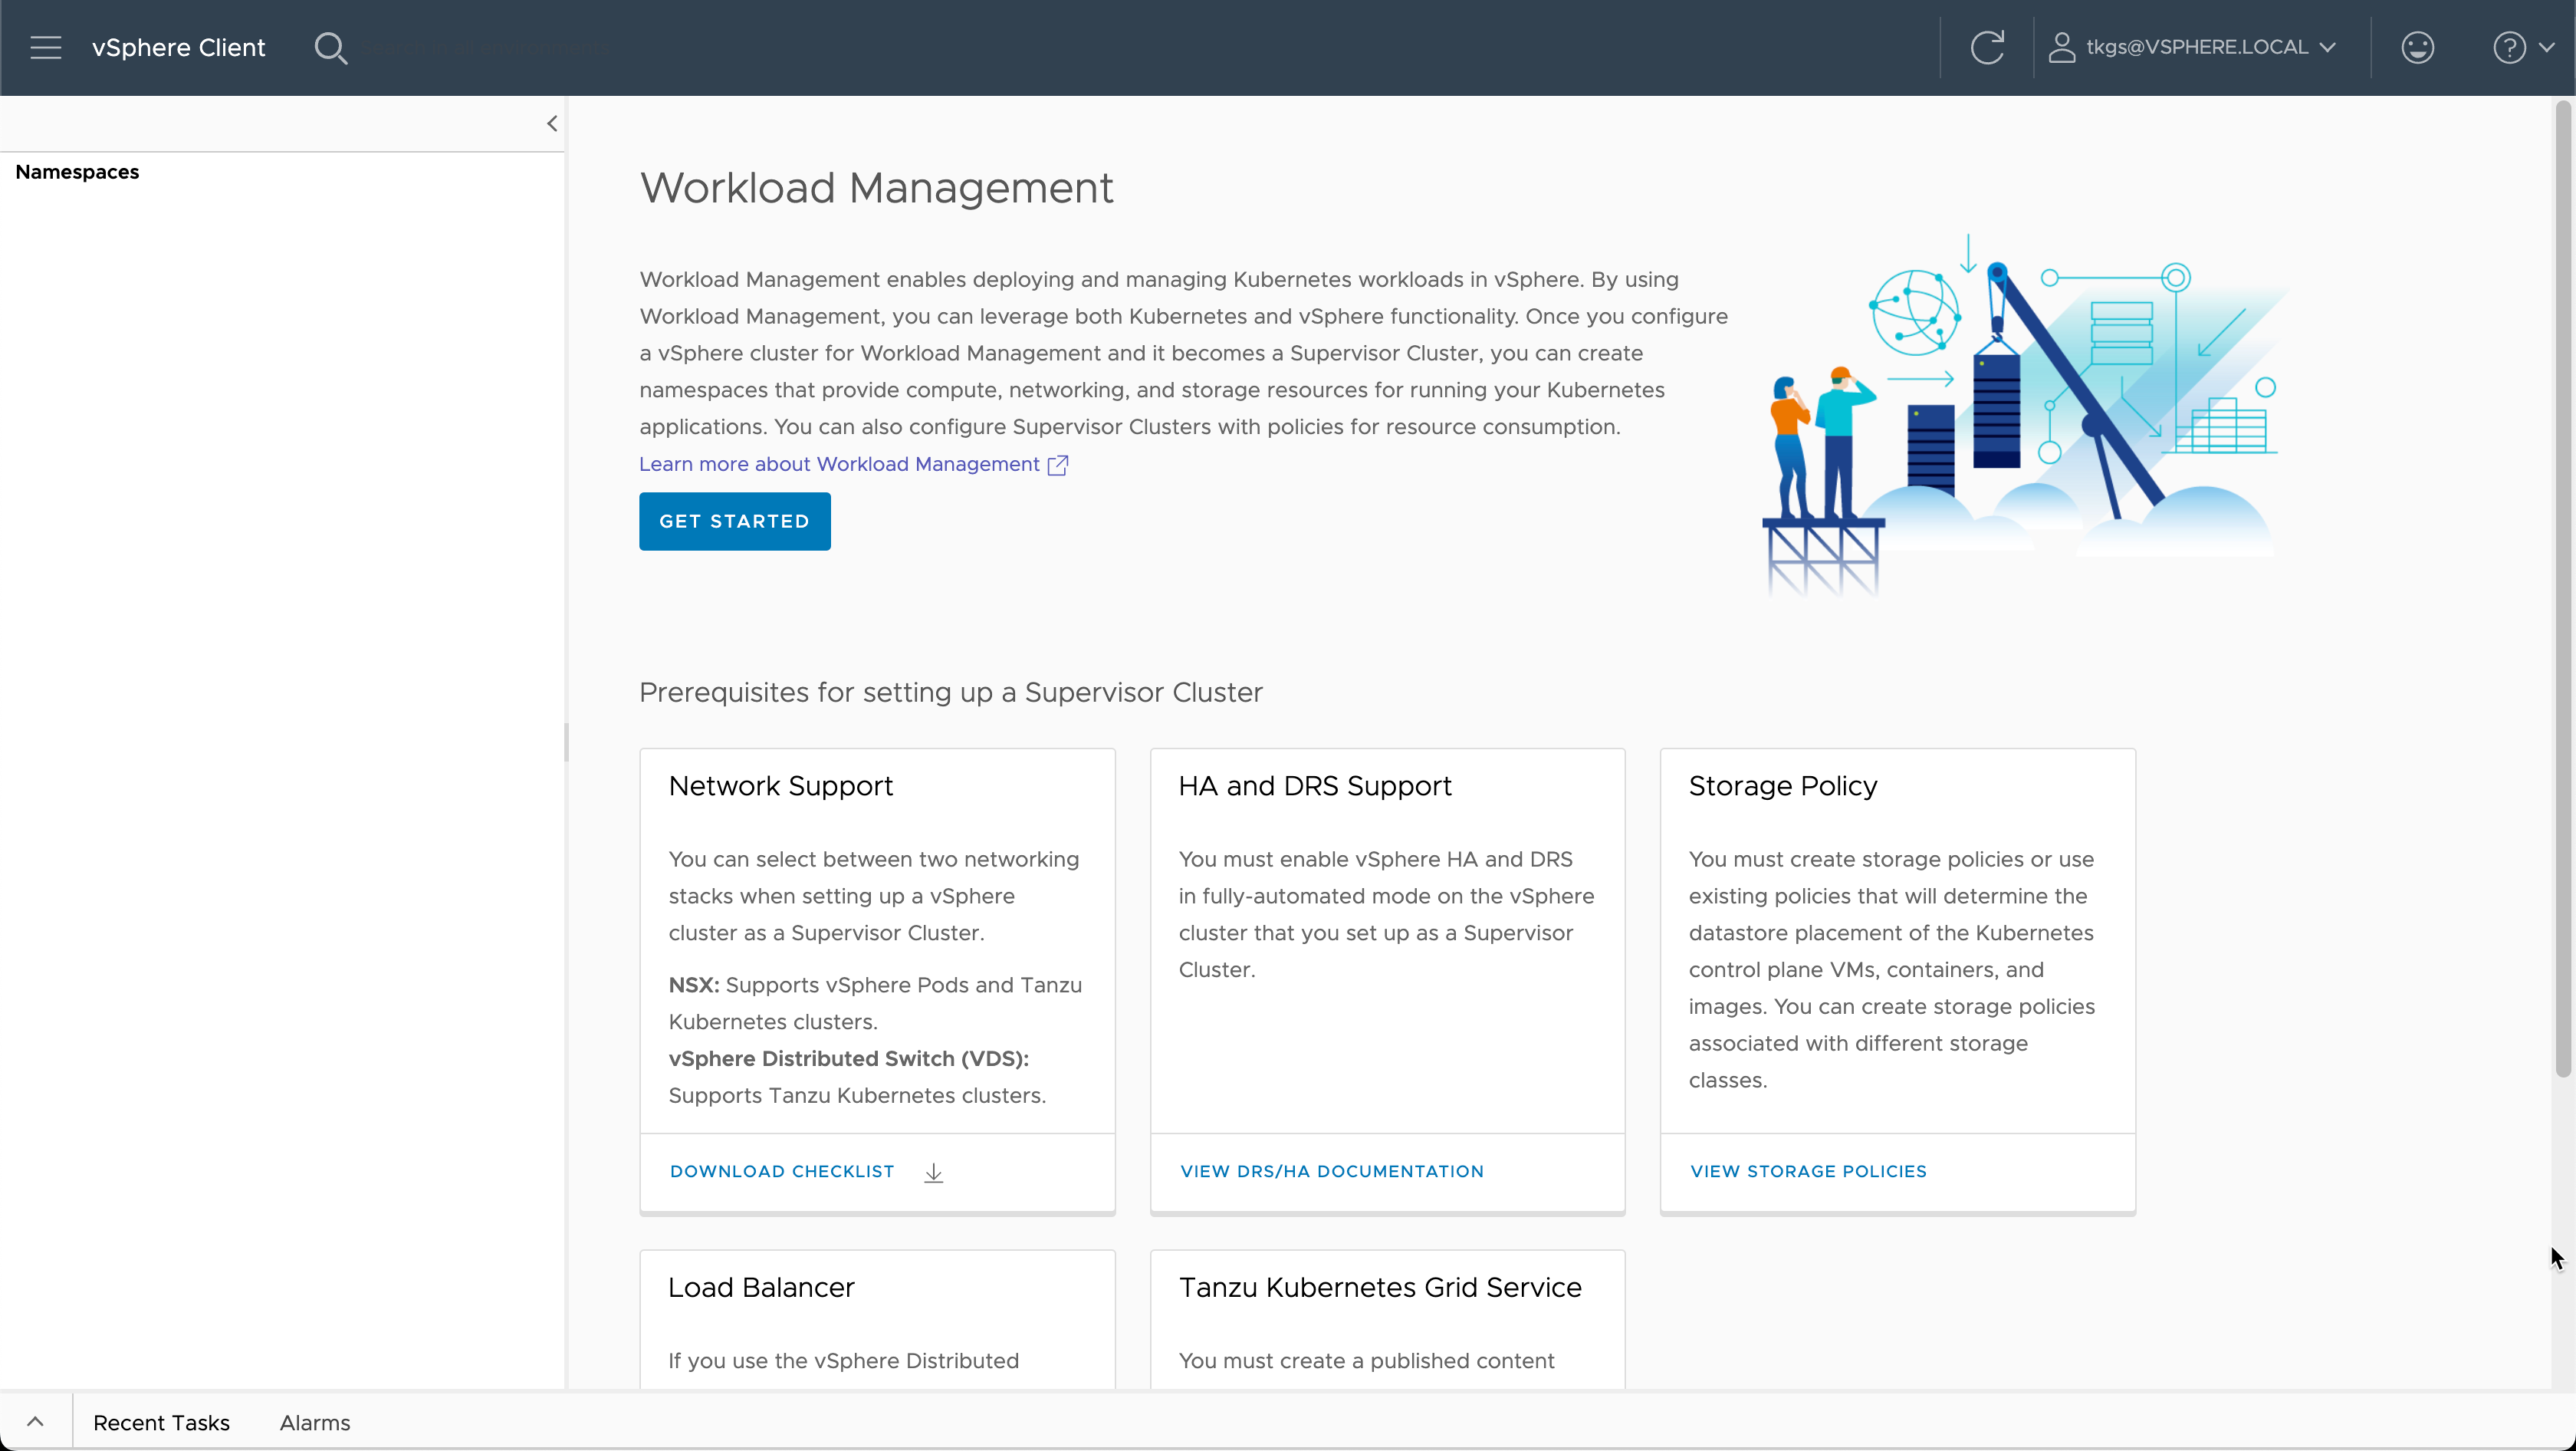2576x1451 pixels.
Task: Click the download arrow icon beside checklist
Action: coord(933,1172)
